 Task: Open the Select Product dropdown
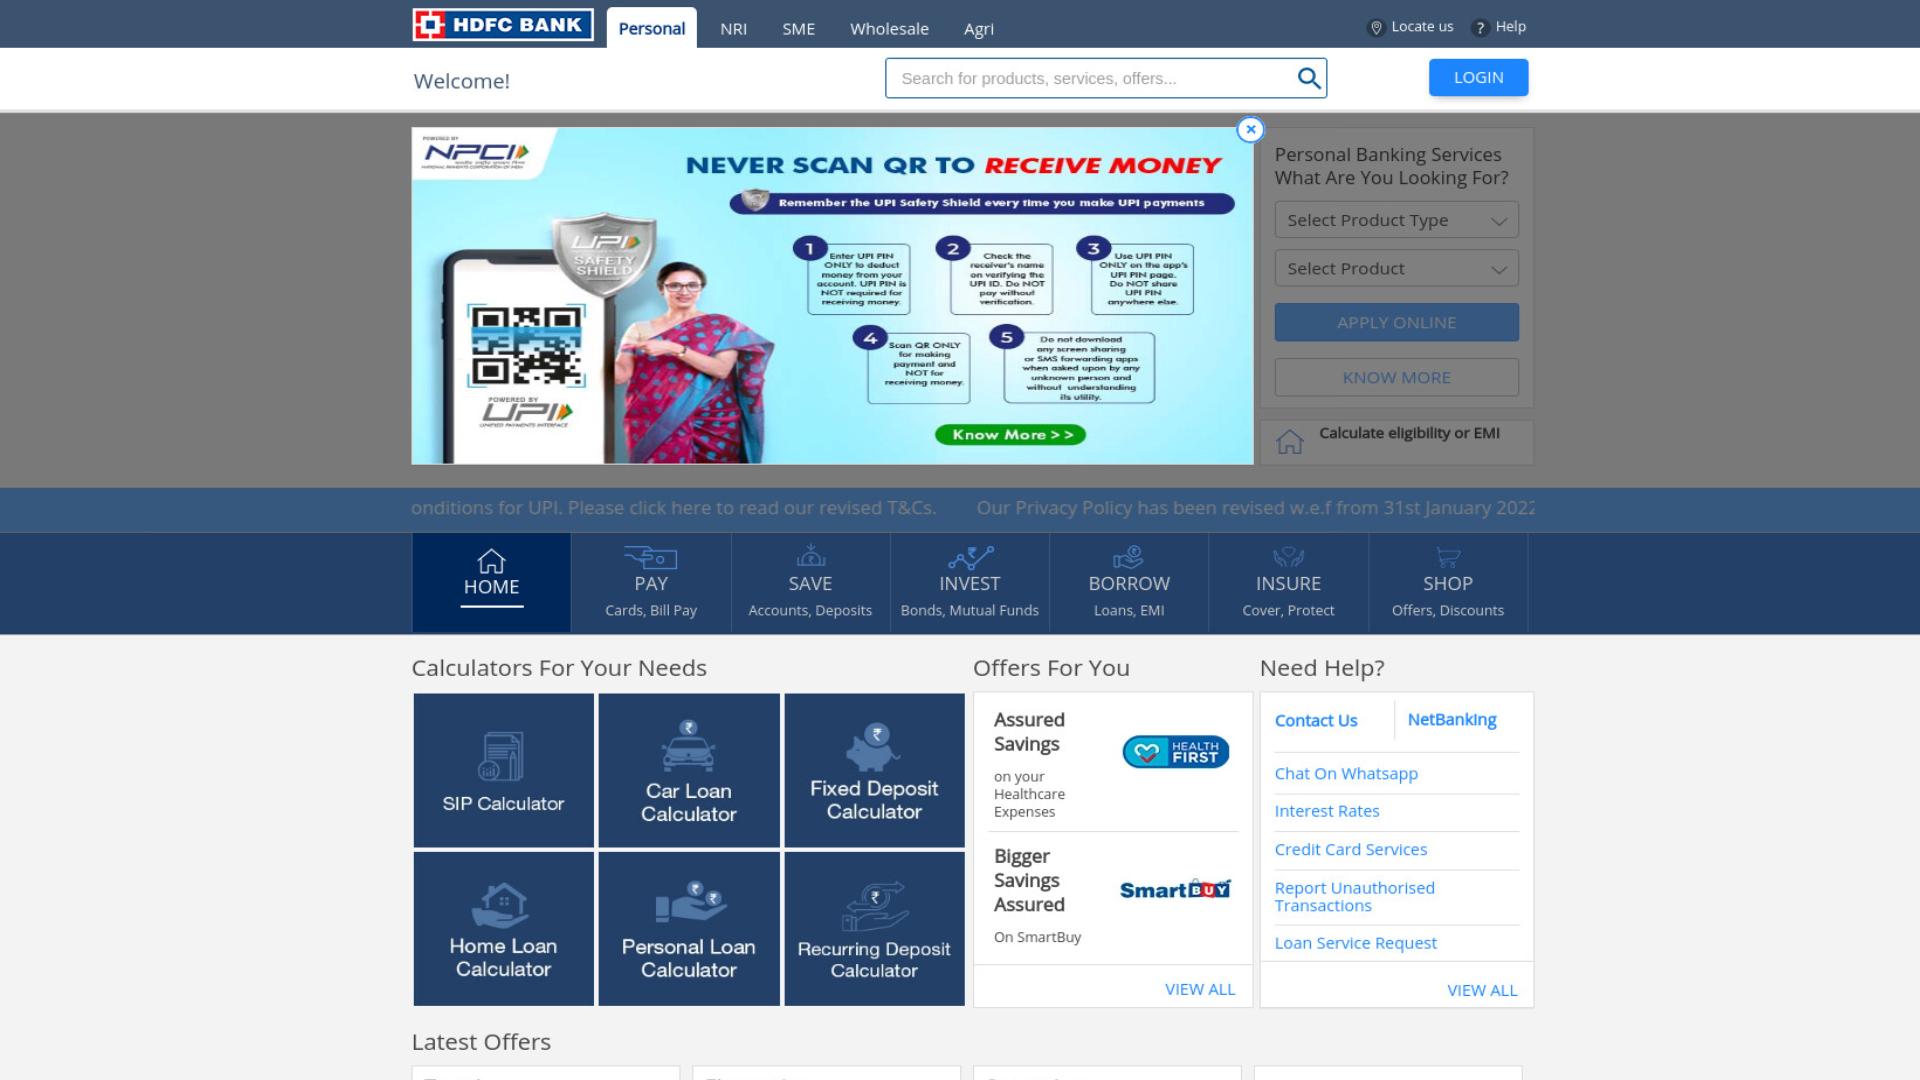click(1396, 268)
